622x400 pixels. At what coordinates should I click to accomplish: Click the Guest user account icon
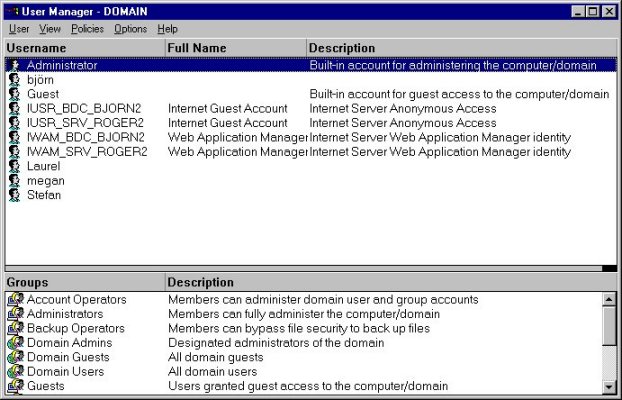coord(14,94)
